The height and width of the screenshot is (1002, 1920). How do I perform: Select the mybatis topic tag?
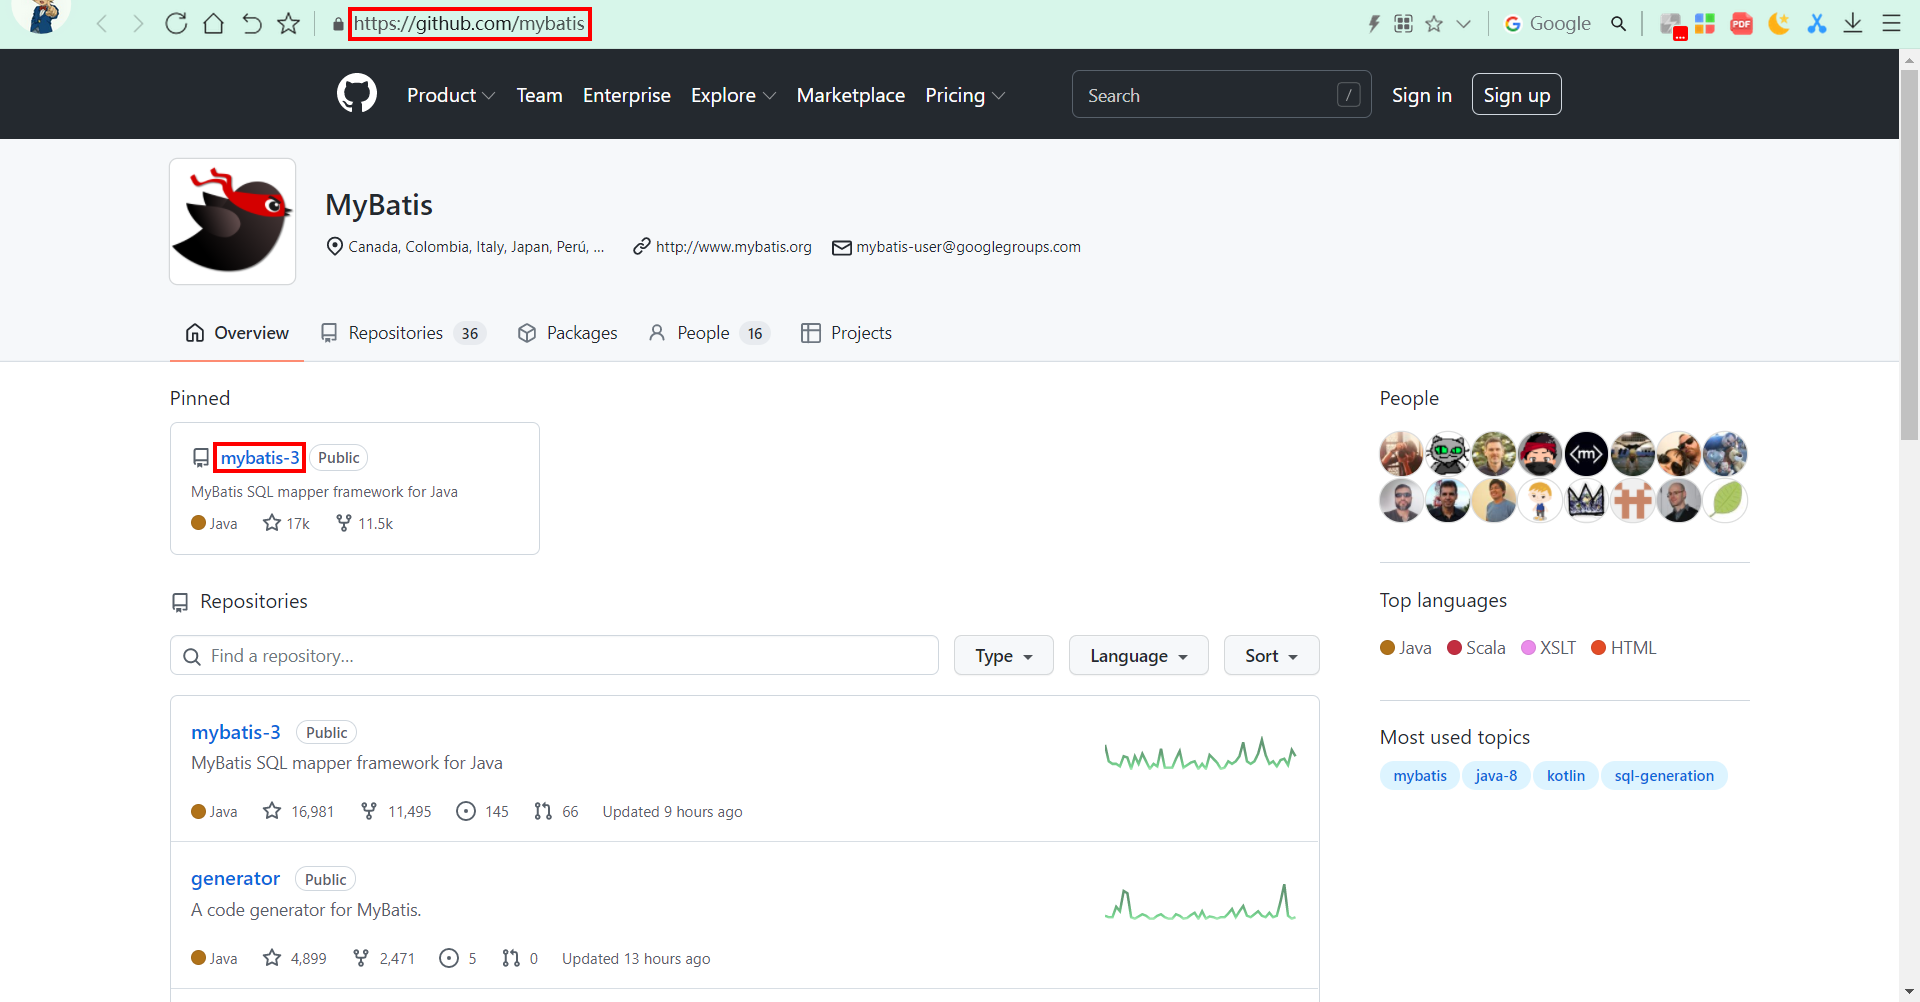tap(1420, 775)
